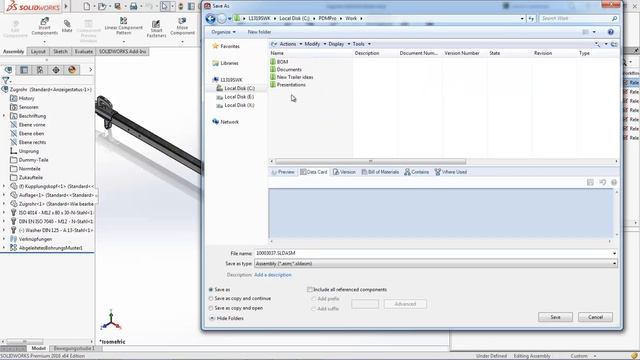
Task: Click the Cancel button
Action: [x=595, y=317]
